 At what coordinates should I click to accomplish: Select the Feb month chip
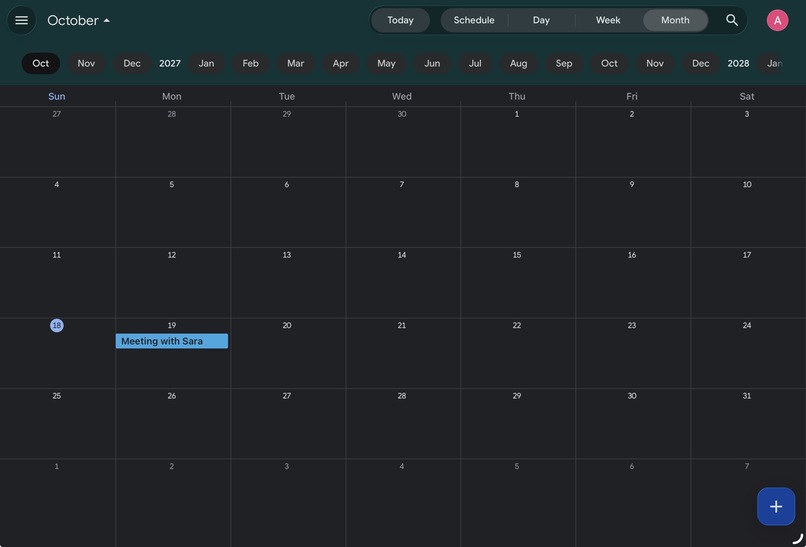click(250, 63)
